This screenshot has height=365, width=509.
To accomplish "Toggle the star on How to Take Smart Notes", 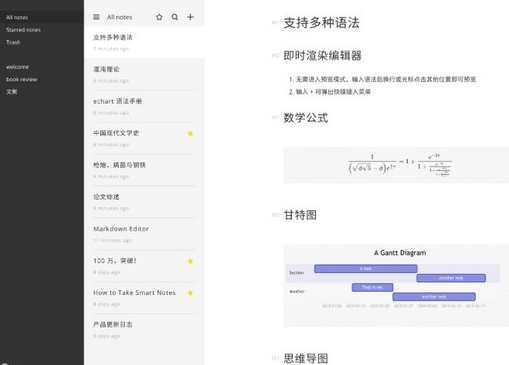I will pyautogui.click(x=190, y=293).
